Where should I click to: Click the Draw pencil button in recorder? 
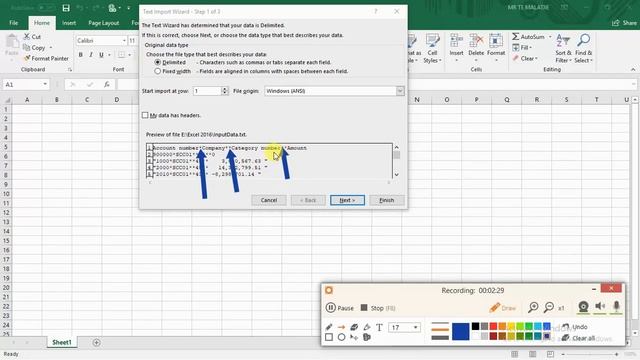tap(502, 307)
